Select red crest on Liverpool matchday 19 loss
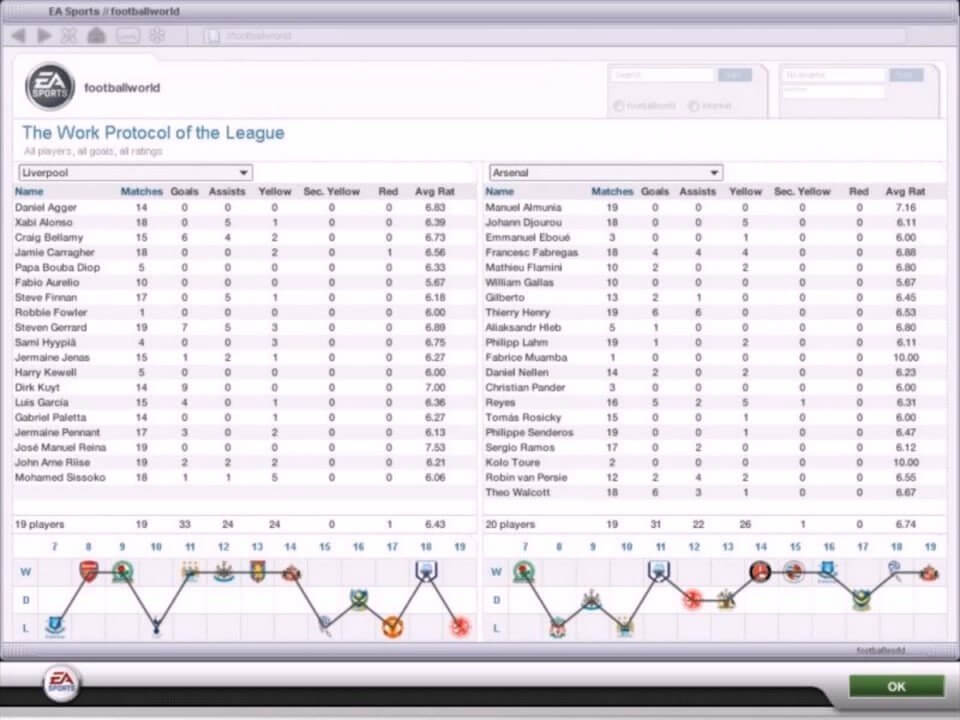The image size is (960, 720). click(x=460, y=627)
